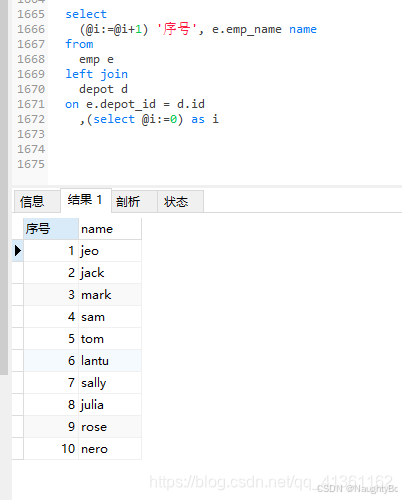
Task: Click the 序号 cell with value 5
Action: click(51, 339)
